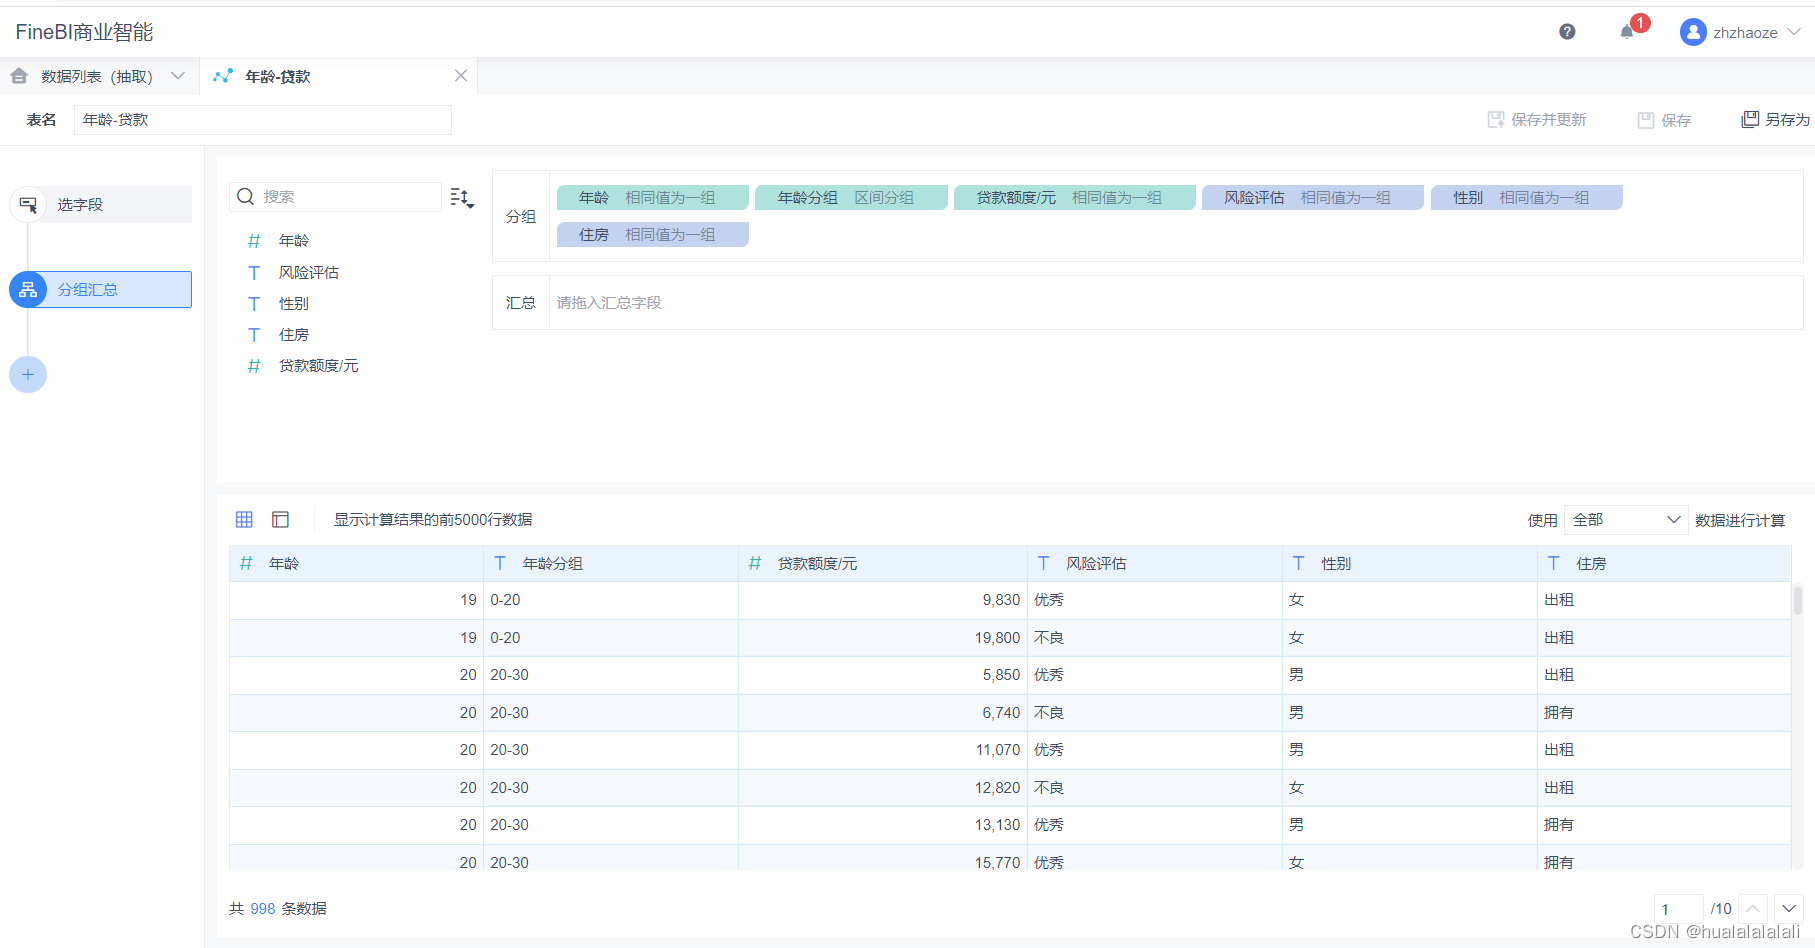Click the 19,800 loan amount cell
Viewport: 1815px width, 948px height.
tap(883, 638)
